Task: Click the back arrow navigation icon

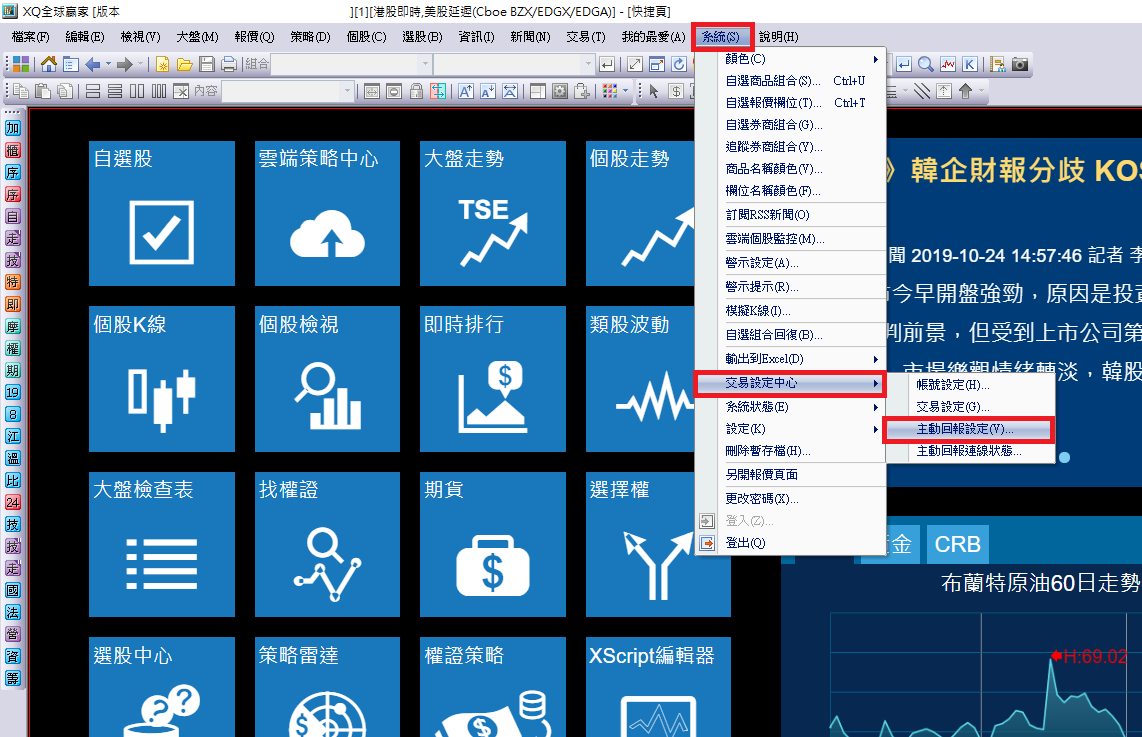Action: coord(93,65)
